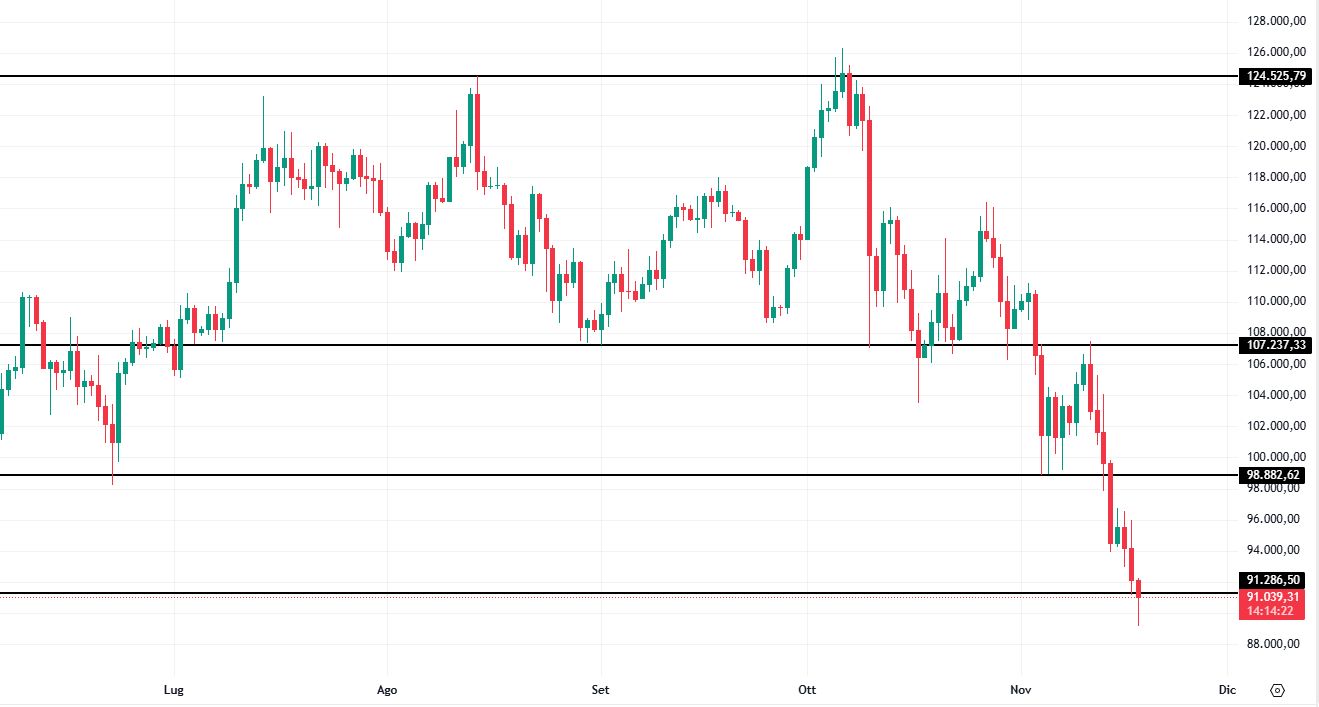Click the Dic month on time axis
This screenshot has width=1319, height=707.
[1227, 690]
